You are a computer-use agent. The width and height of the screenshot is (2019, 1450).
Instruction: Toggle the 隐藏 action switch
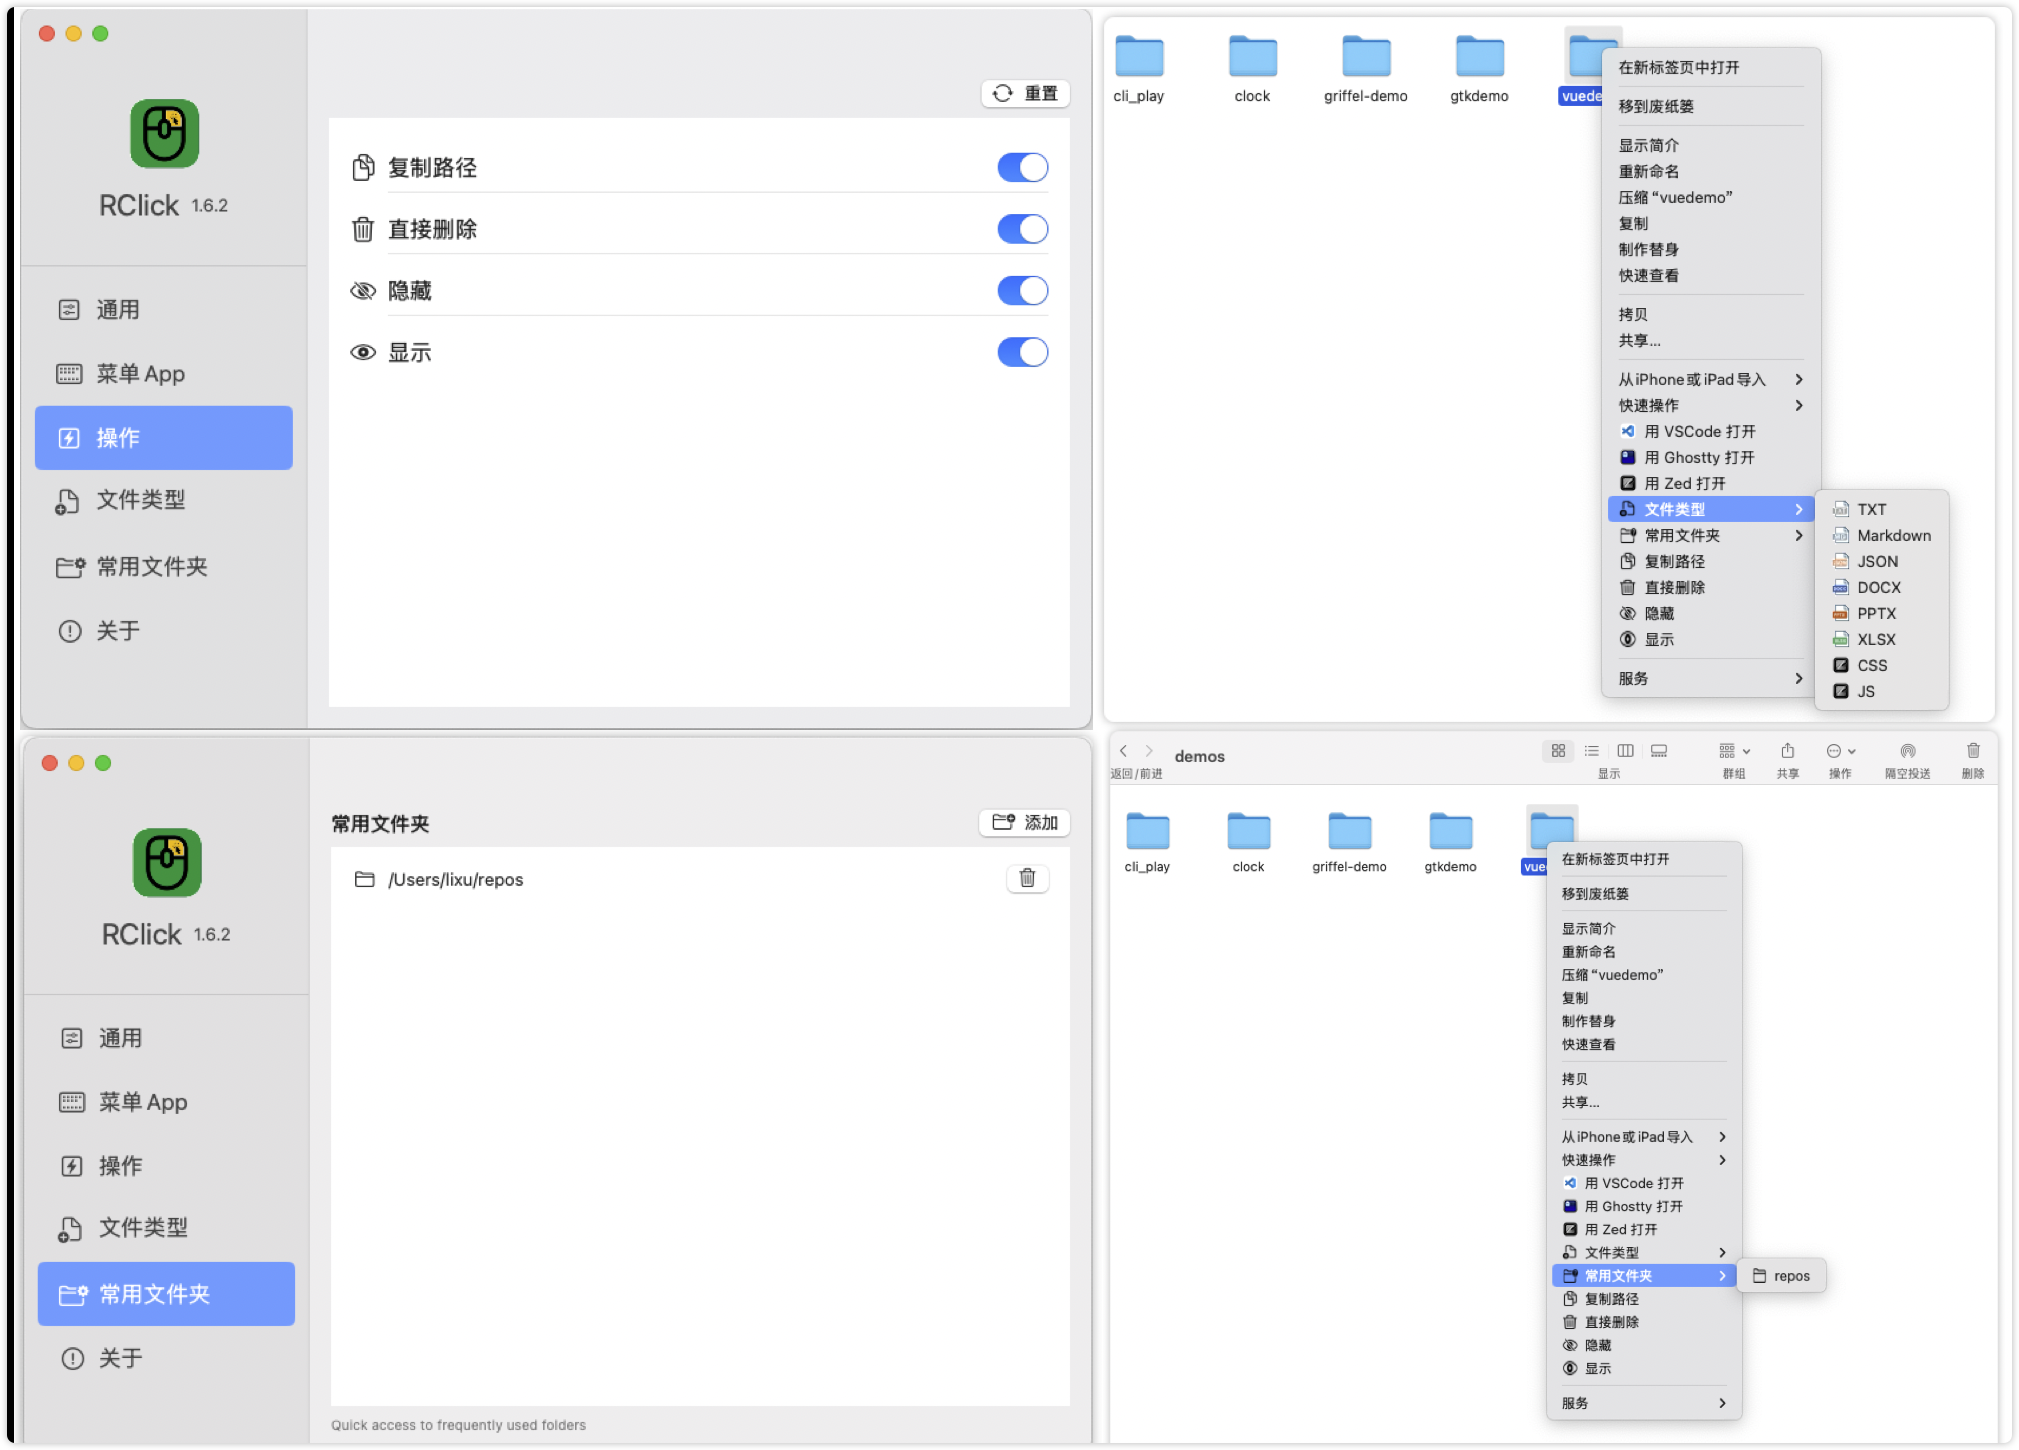[x=1022, y=291]
